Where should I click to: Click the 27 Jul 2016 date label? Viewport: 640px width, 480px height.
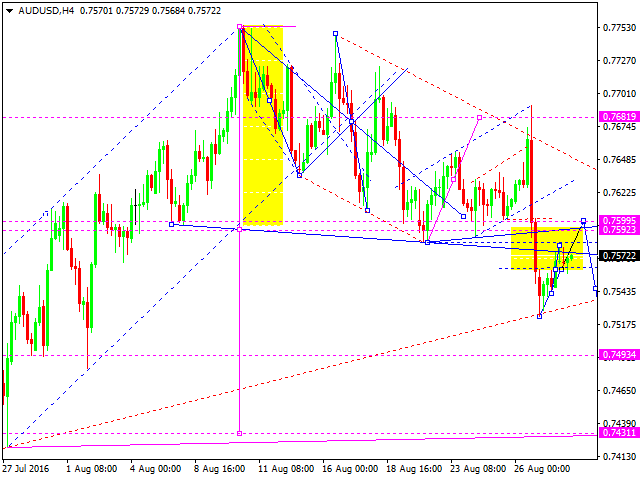(x=26, y=469)
